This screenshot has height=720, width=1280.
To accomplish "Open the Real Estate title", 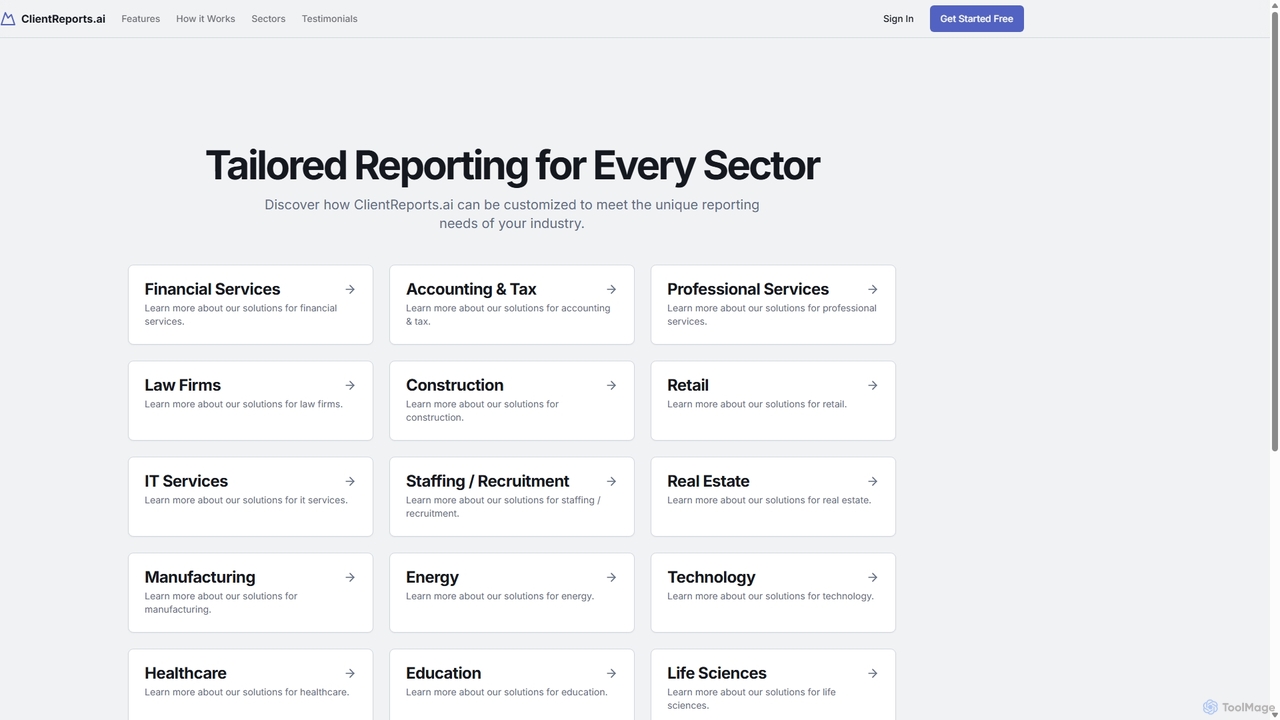I will [x=708, y=481].
